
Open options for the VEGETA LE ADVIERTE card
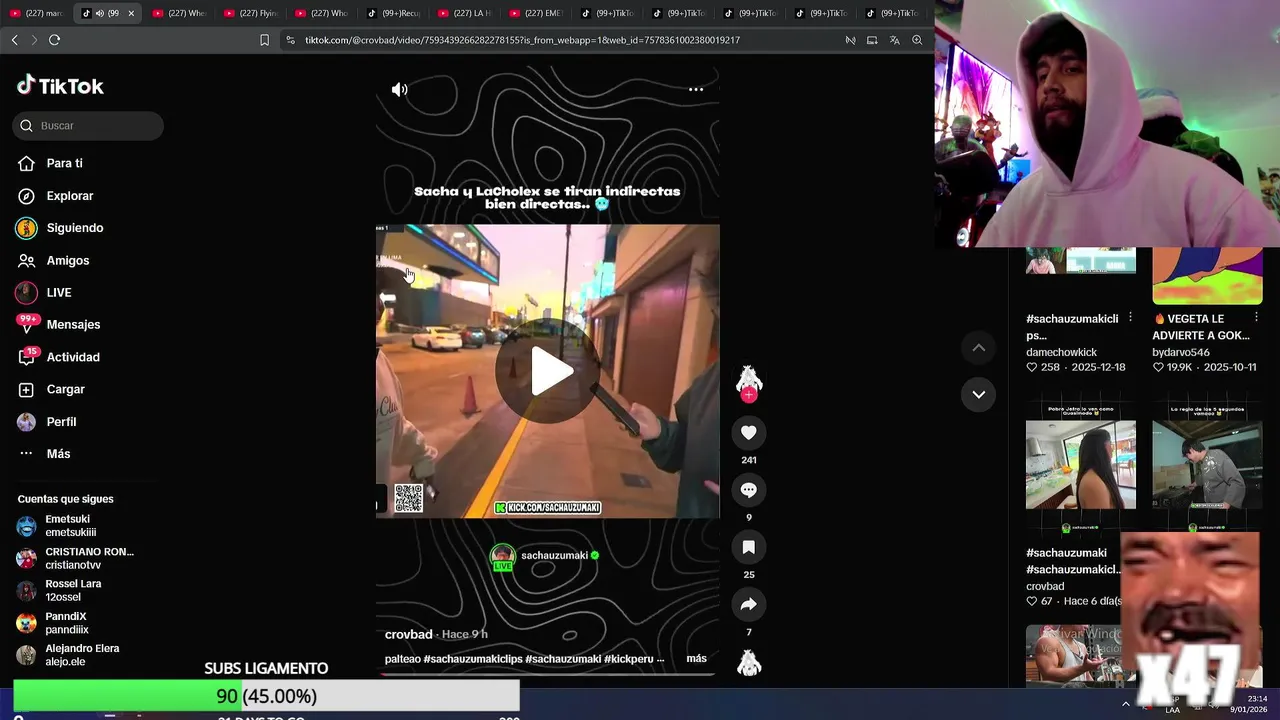[x=1256, y=317]
